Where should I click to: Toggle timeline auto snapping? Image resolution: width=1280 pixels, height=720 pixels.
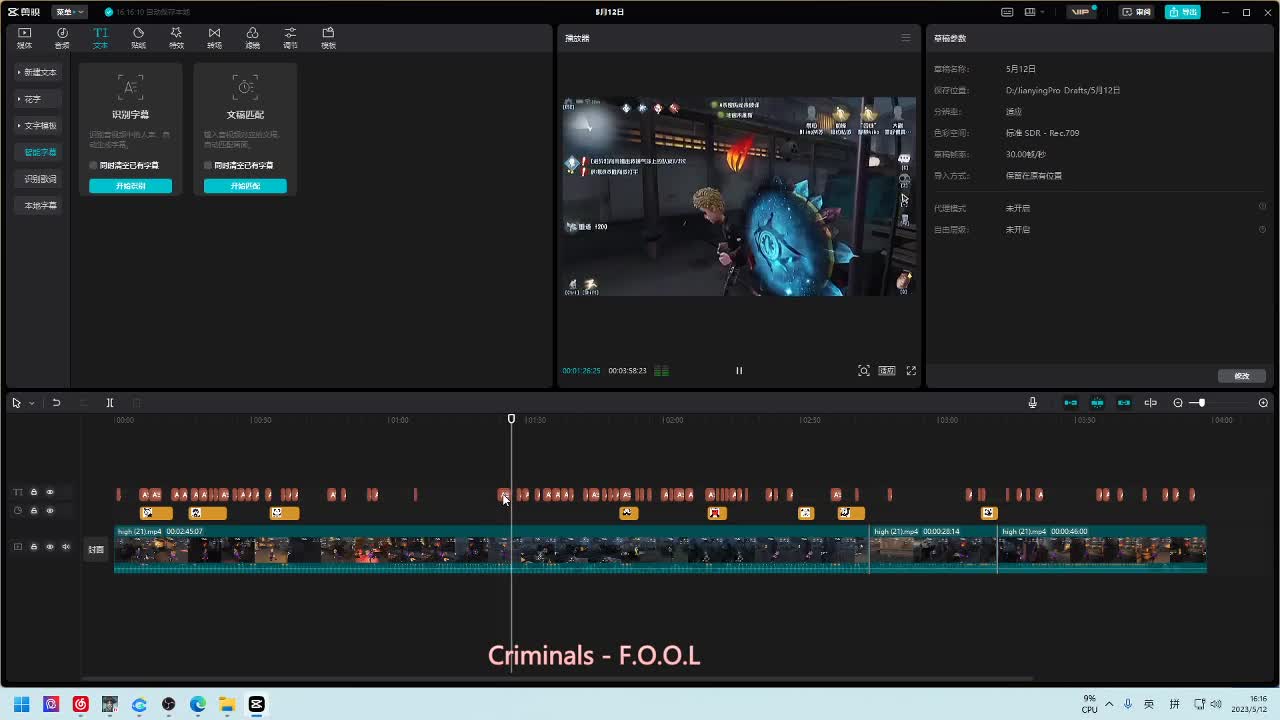[1097, 403]
